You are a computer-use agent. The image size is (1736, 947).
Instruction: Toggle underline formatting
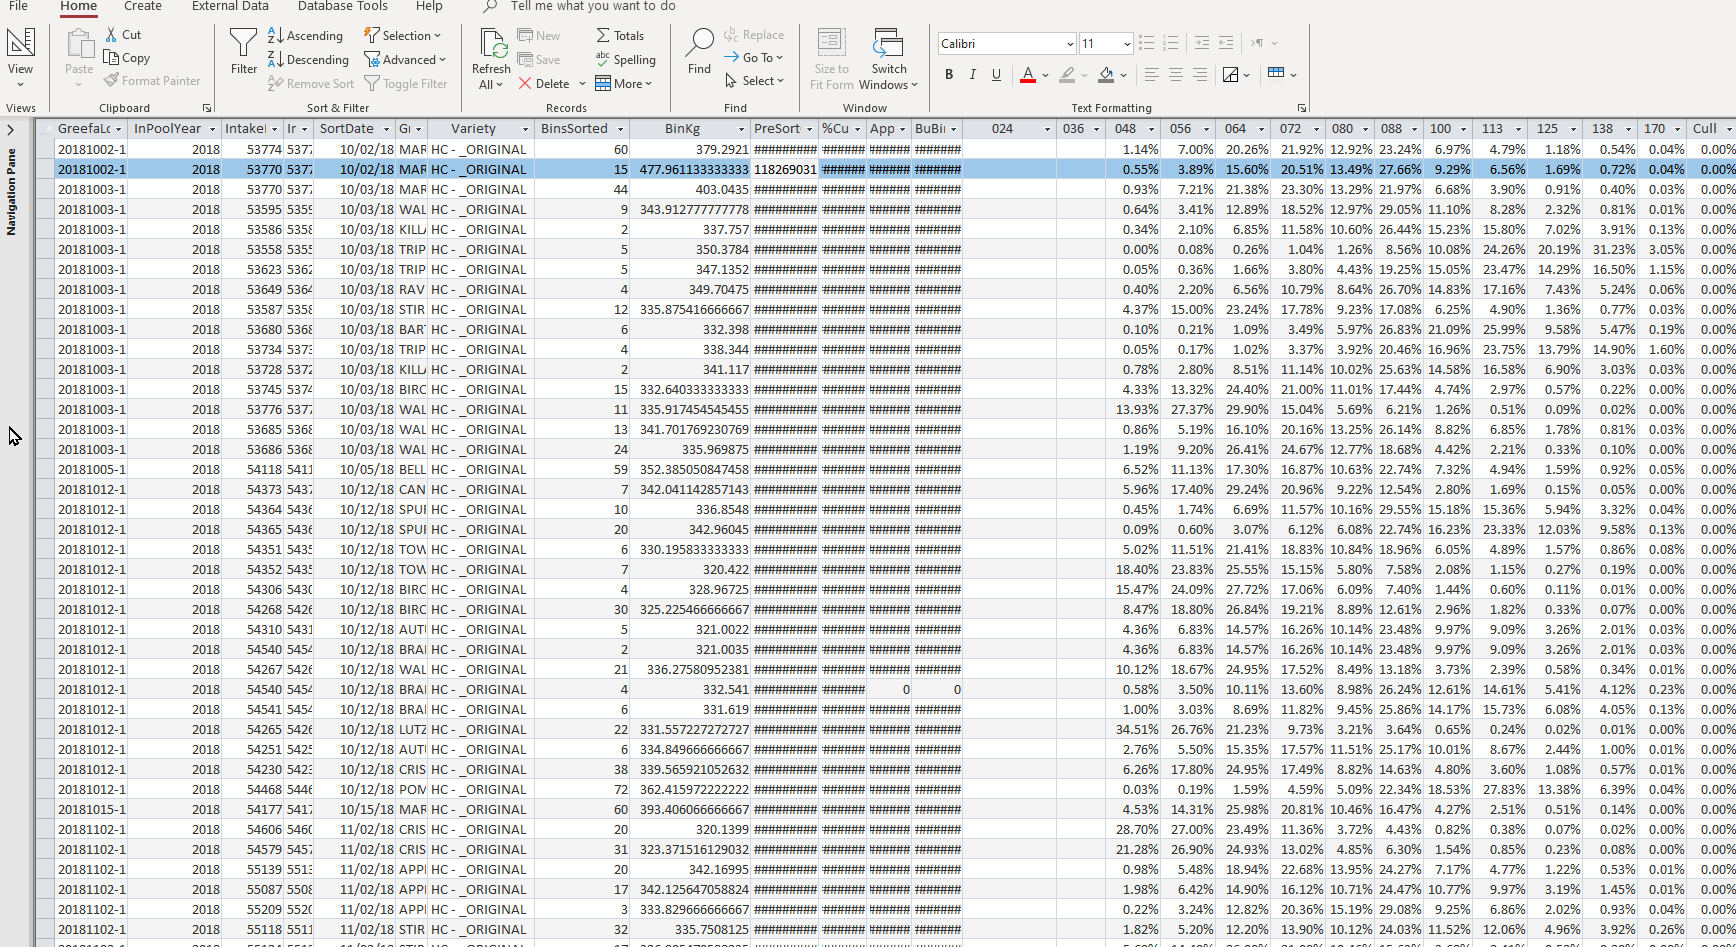click(996, 75)
